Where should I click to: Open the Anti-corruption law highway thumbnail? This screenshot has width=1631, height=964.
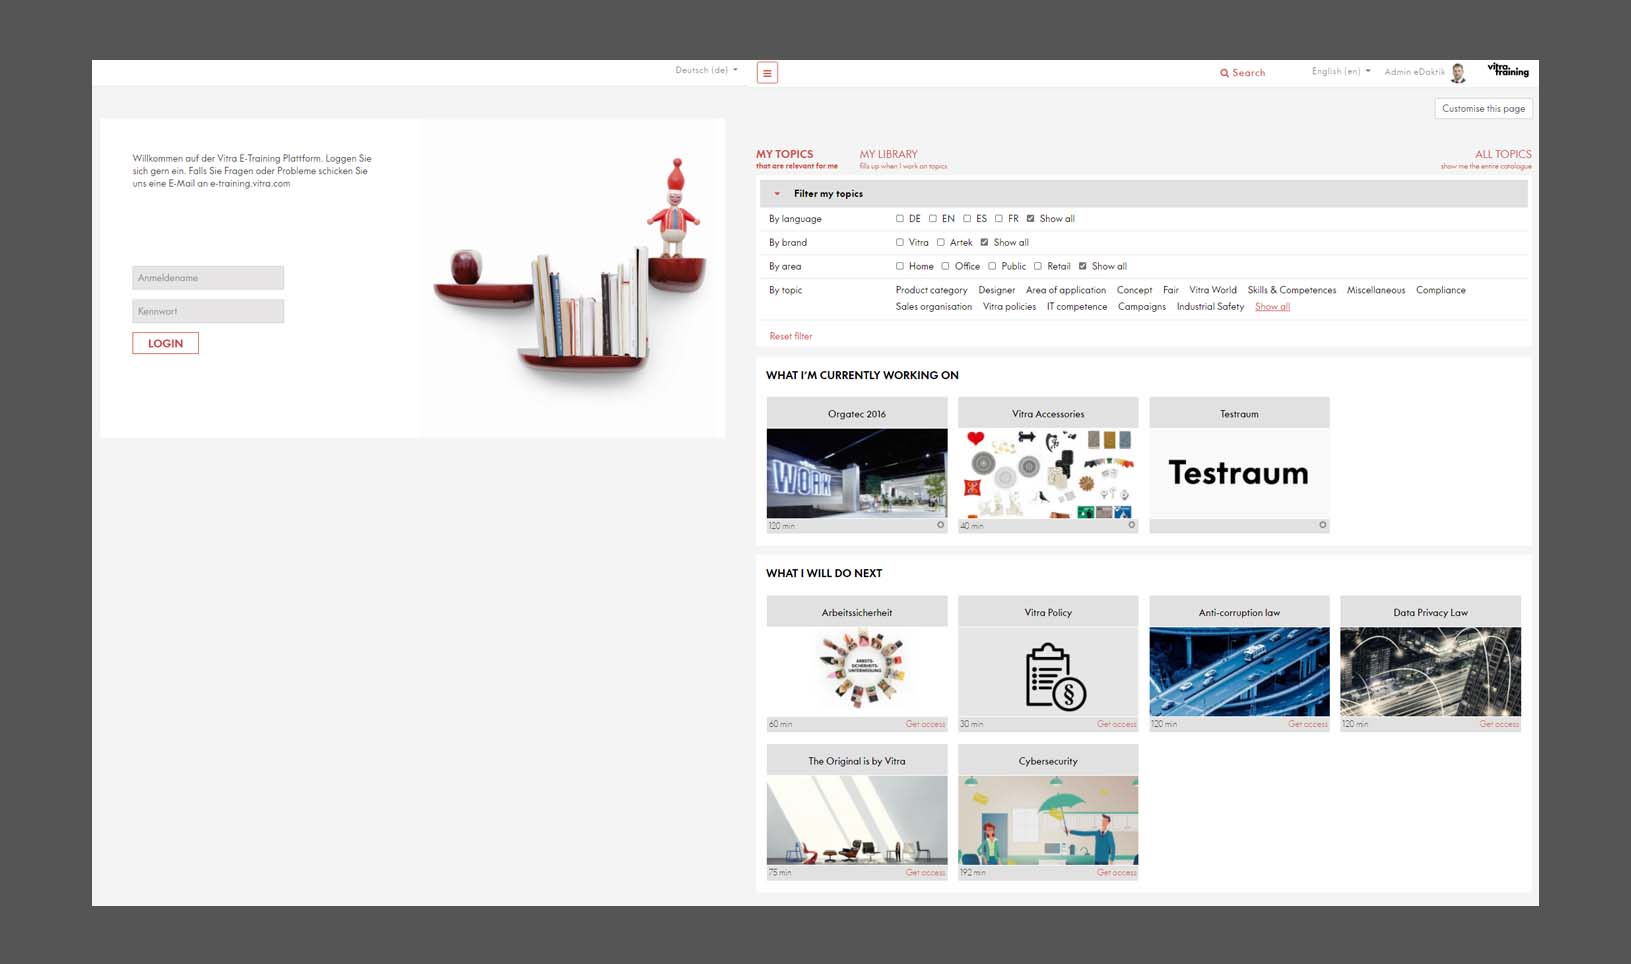pos(1239,672)
